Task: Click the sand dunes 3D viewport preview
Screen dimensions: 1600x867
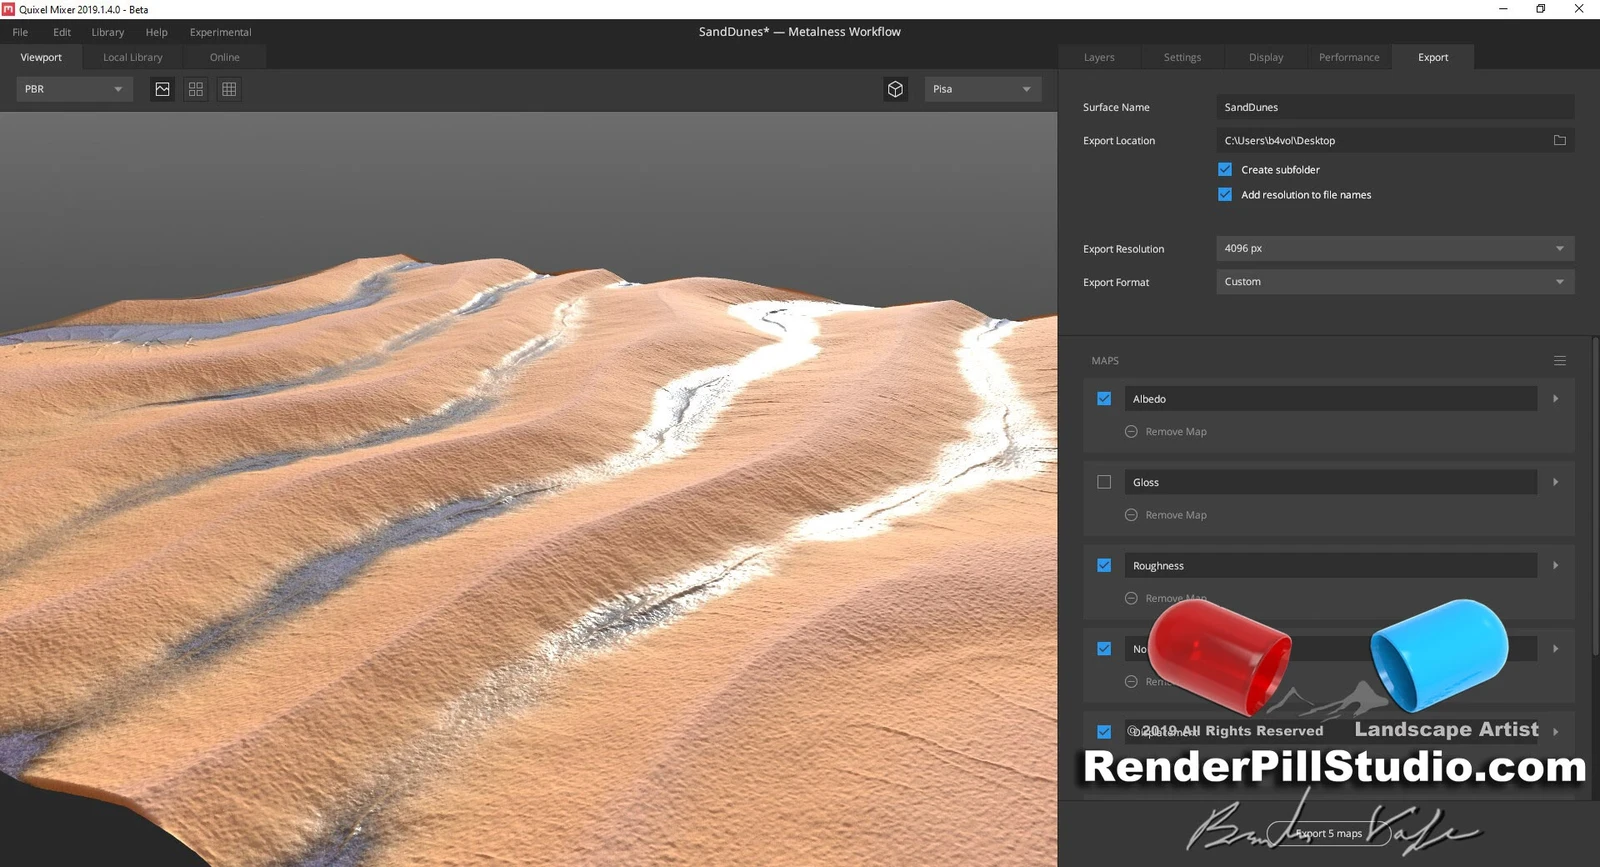Action: point(528,489)
